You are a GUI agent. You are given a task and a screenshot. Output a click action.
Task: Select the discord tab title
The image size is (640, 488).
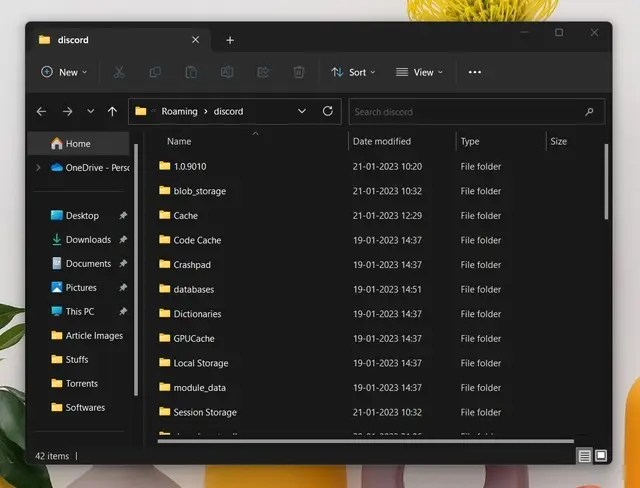tap(73, 40)
